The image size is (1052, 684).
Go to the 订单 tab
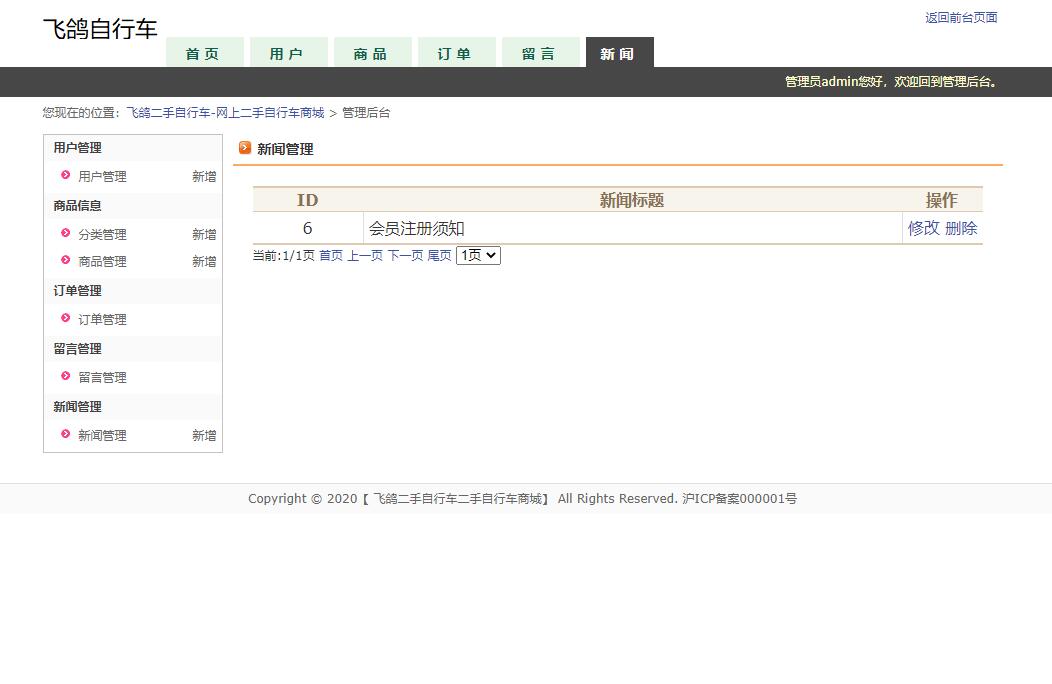point(456,53)
